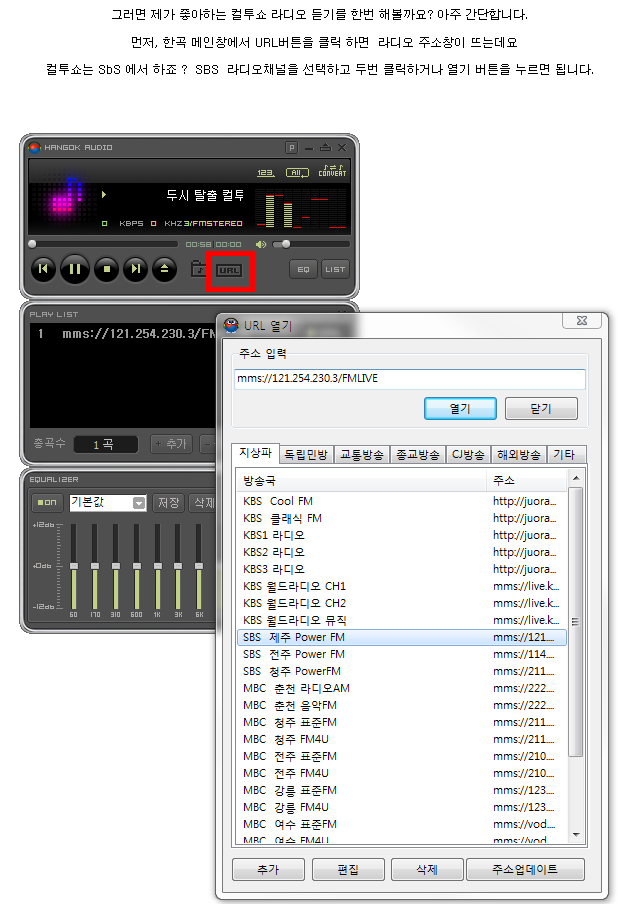618x904 pixels.
Task: Click the URL address input field
Action: [x=410, y=379]
